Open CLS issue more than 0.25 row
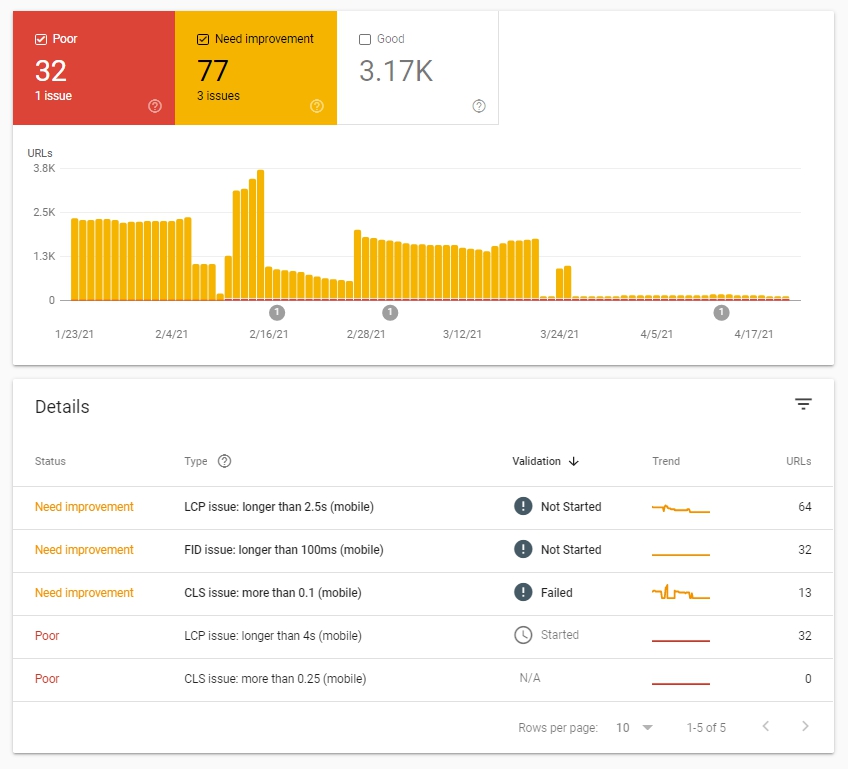Image resolution: width=848 pixels, height=769 pixels. pos(275,679)
